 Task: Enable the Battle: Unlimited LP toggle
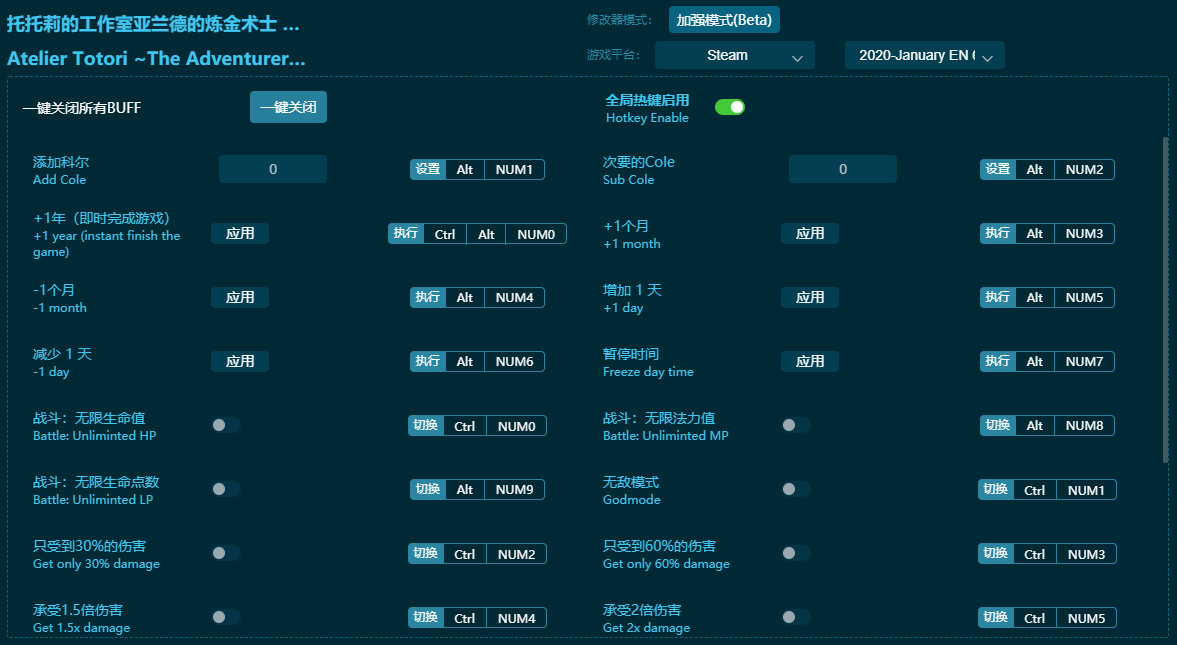(x=226, y=489)
